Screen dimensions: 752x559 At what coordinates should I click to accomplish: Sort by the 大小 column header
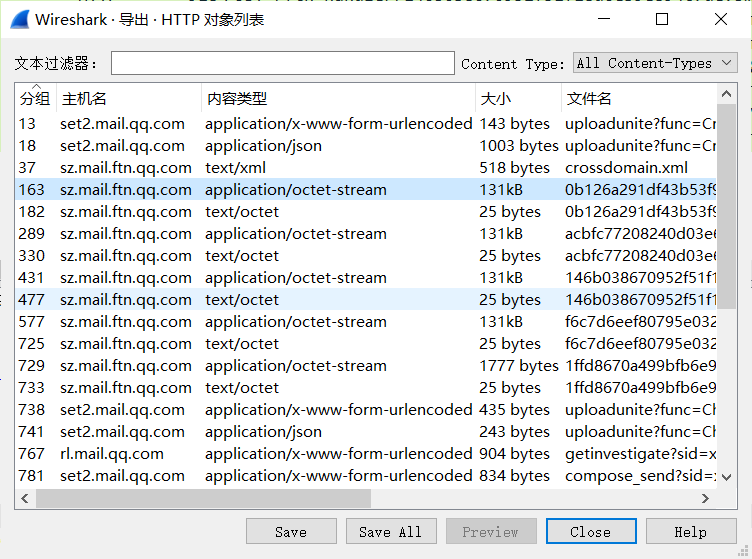(x=518, y=98)
